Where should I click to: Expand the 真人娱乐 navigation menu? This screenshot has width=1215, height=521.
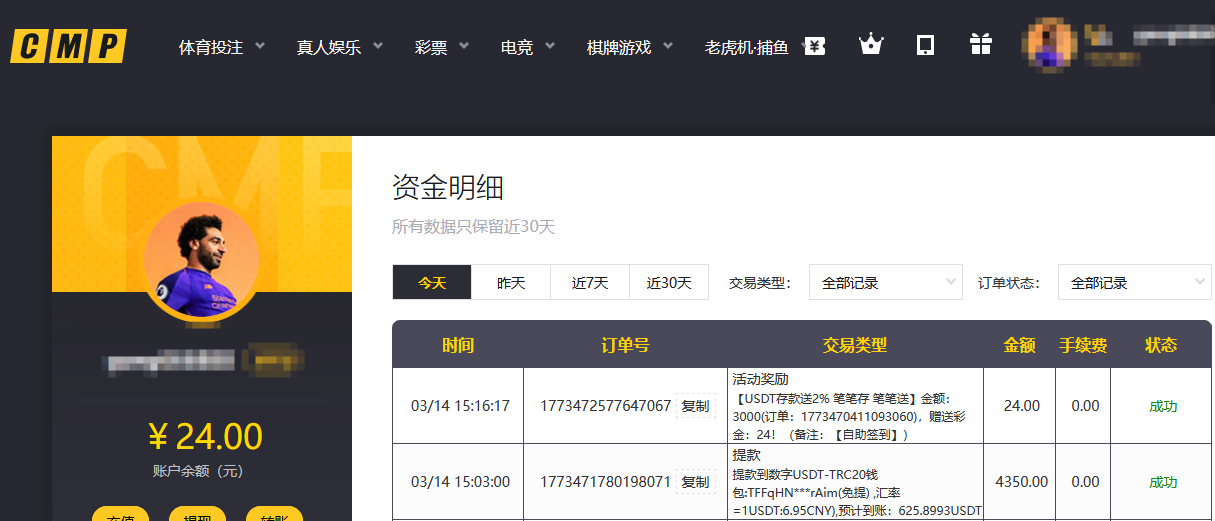pos(339,47)
